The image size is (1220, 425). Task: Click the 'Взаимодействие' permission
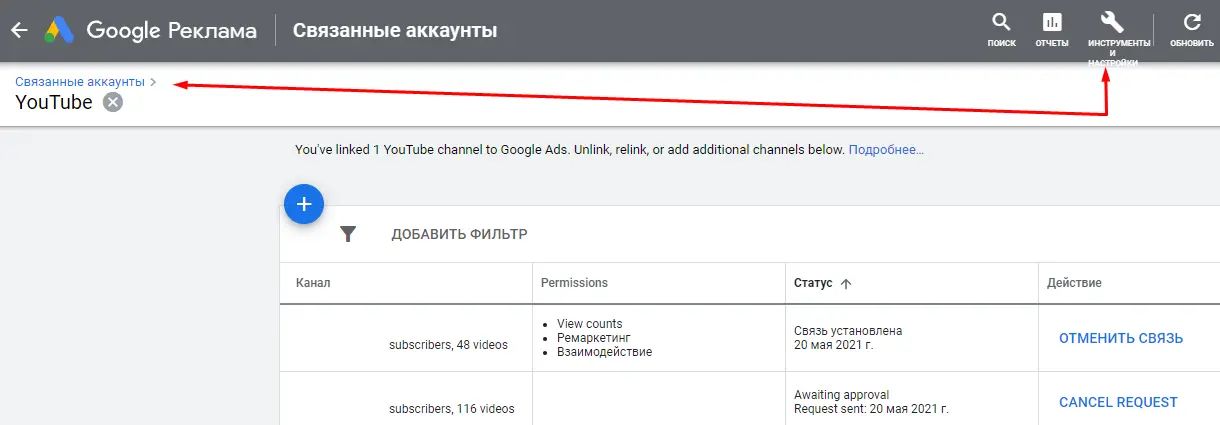click(604, 352)
